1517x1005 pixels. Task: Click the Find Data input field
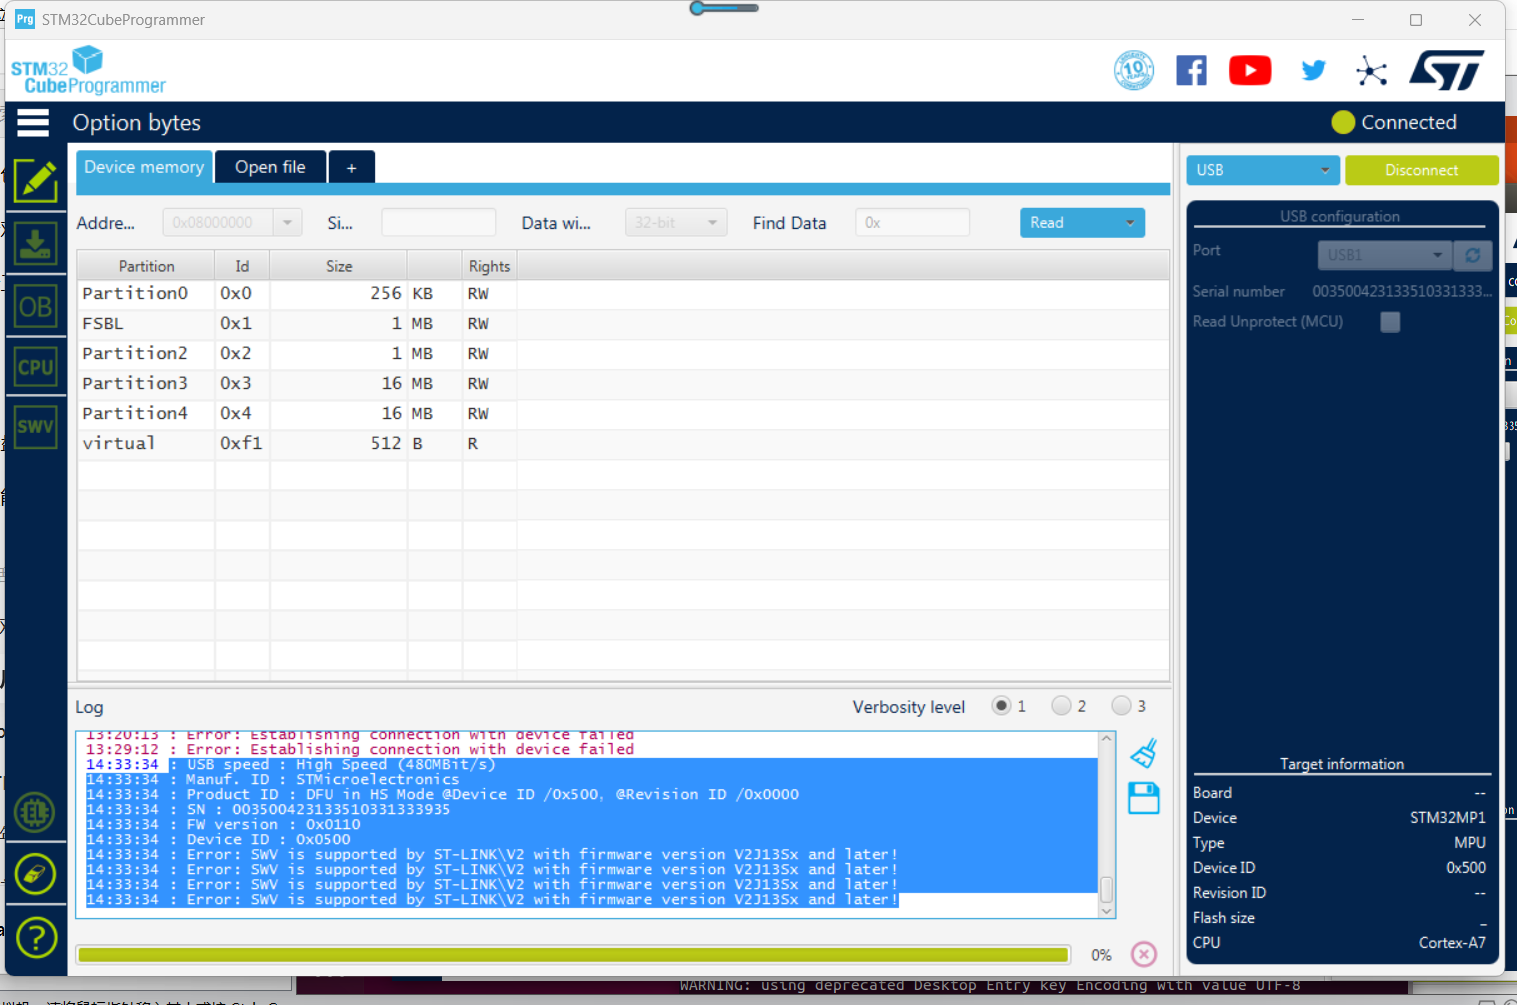click(x=912, y=223)
